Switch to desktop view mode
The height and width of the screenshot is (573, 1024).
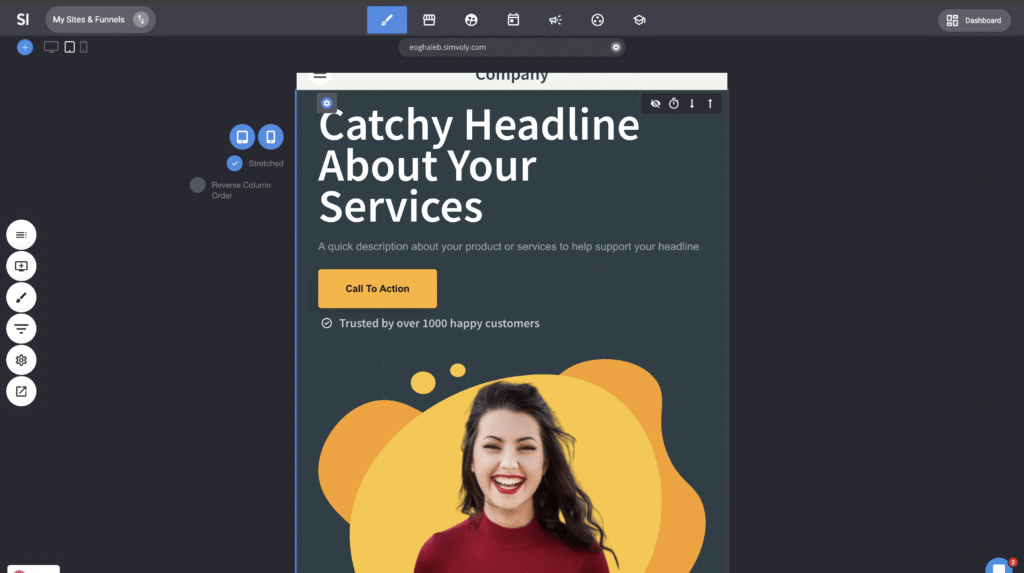pyautogui.click(x=51, y=47)
